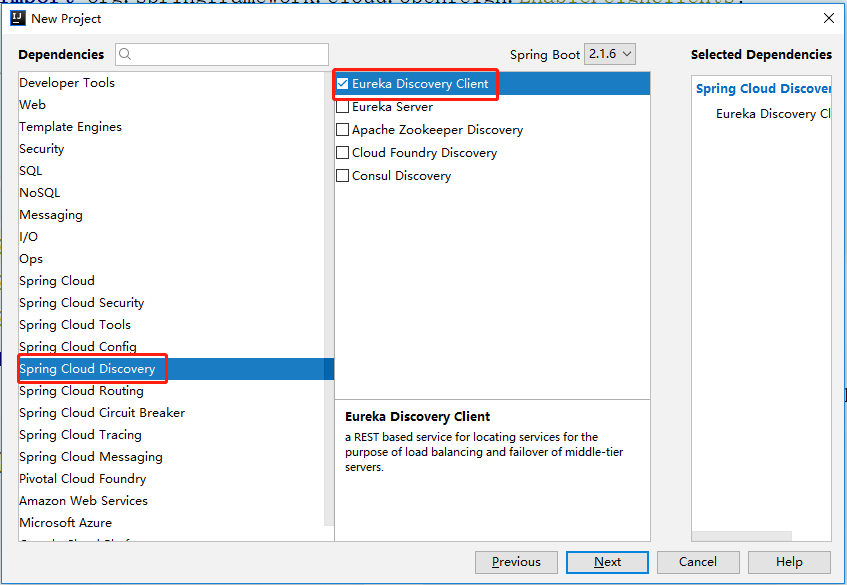Viewport: 847px width, 585px height.
Task: Click Spring Cloud Discovery group in Selected Dependencies
Action: coord(763,89)
